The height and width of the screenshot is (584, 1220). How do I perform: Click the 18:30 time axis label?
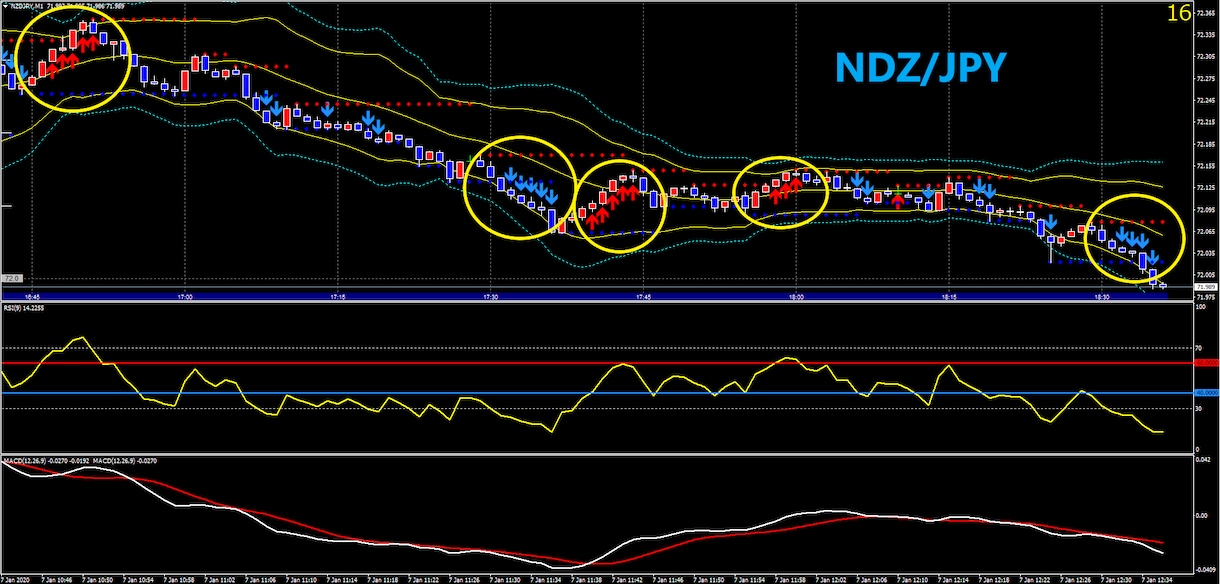pos(1103,297)
